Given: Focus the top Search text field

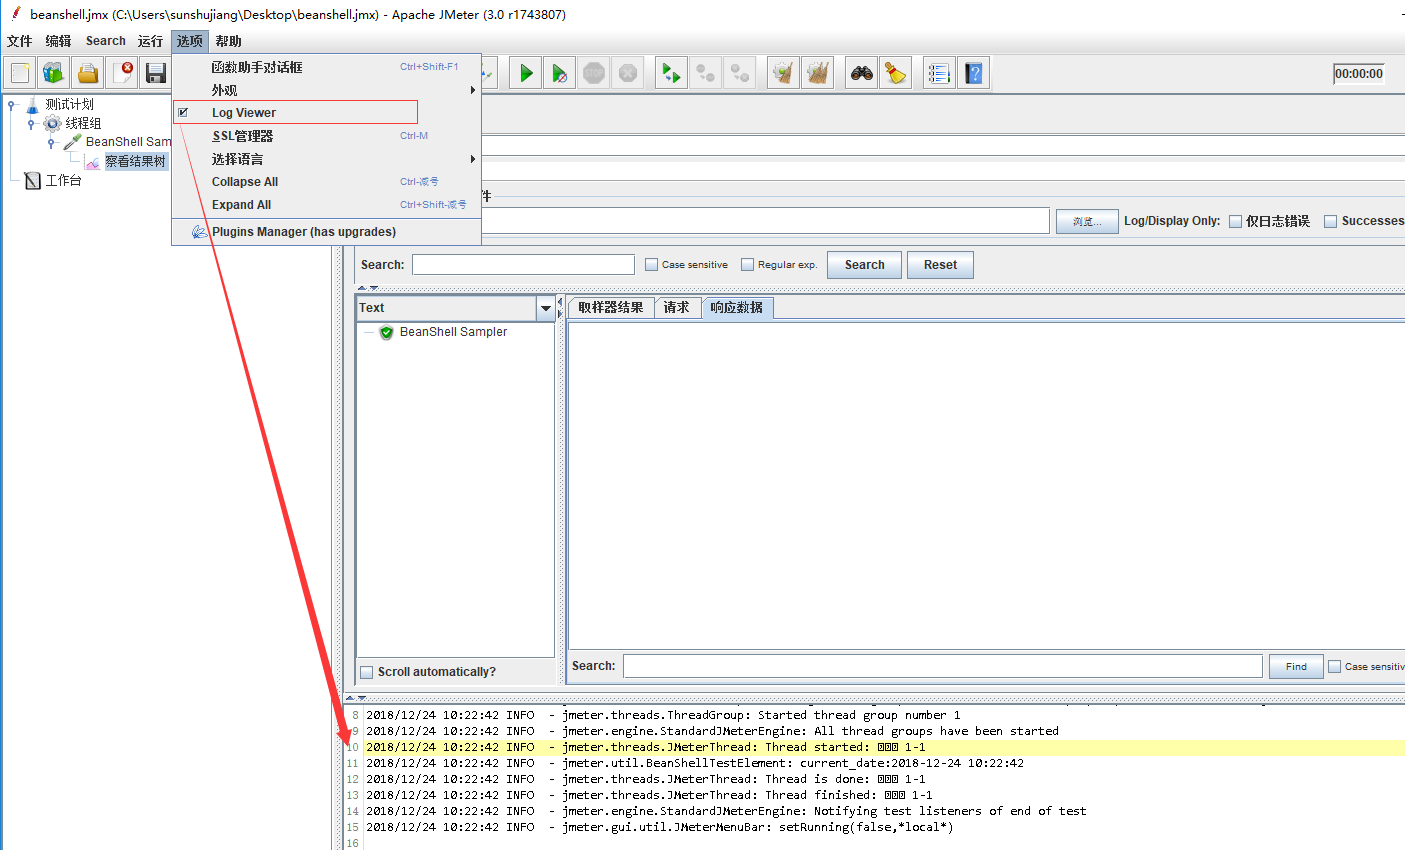Looking at the screenshot, I should click(x=523, y=265).
